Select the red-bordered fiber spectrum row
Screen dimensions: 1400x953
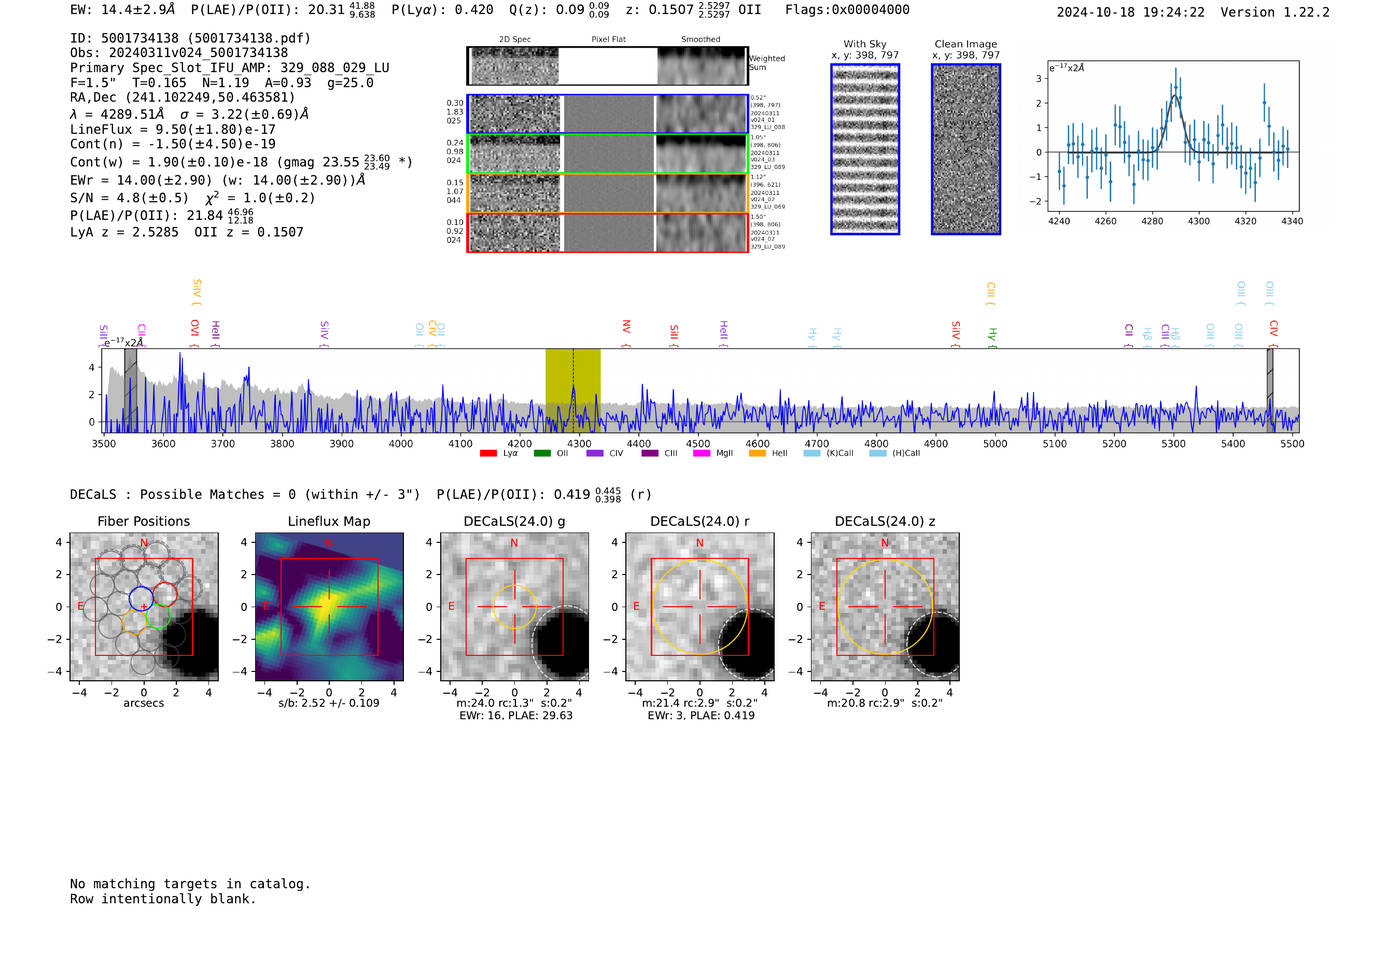(x=608, y=232)
